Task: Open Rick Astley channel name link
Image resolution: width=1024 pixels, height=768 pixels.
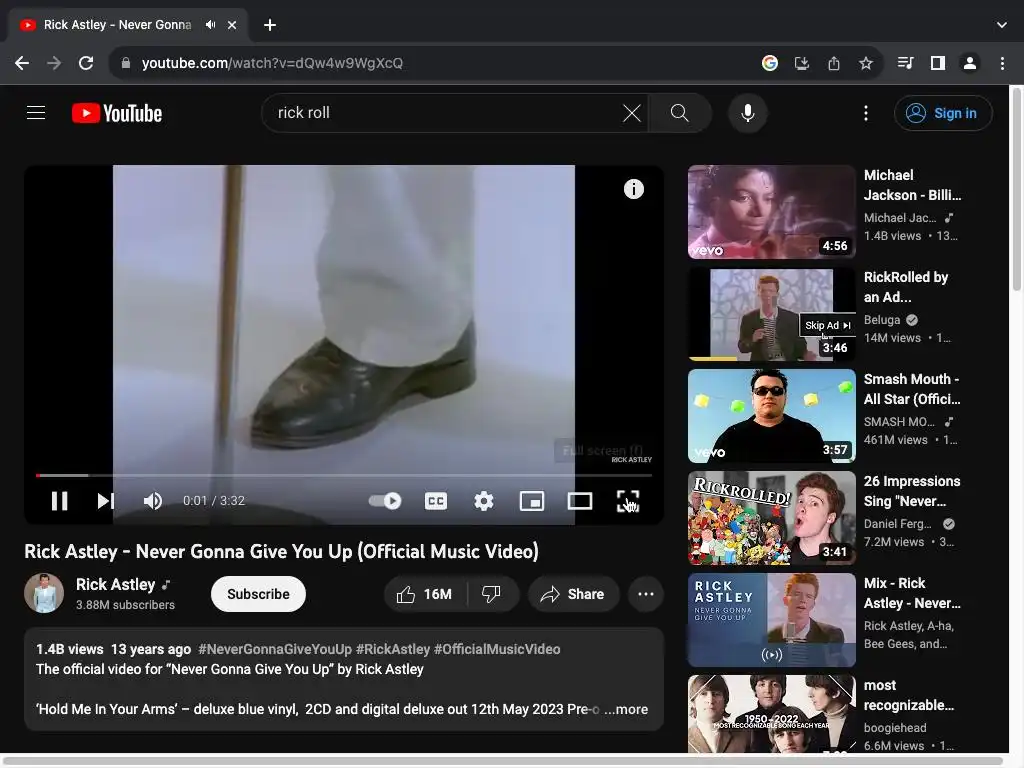Action: coord(116,584)
